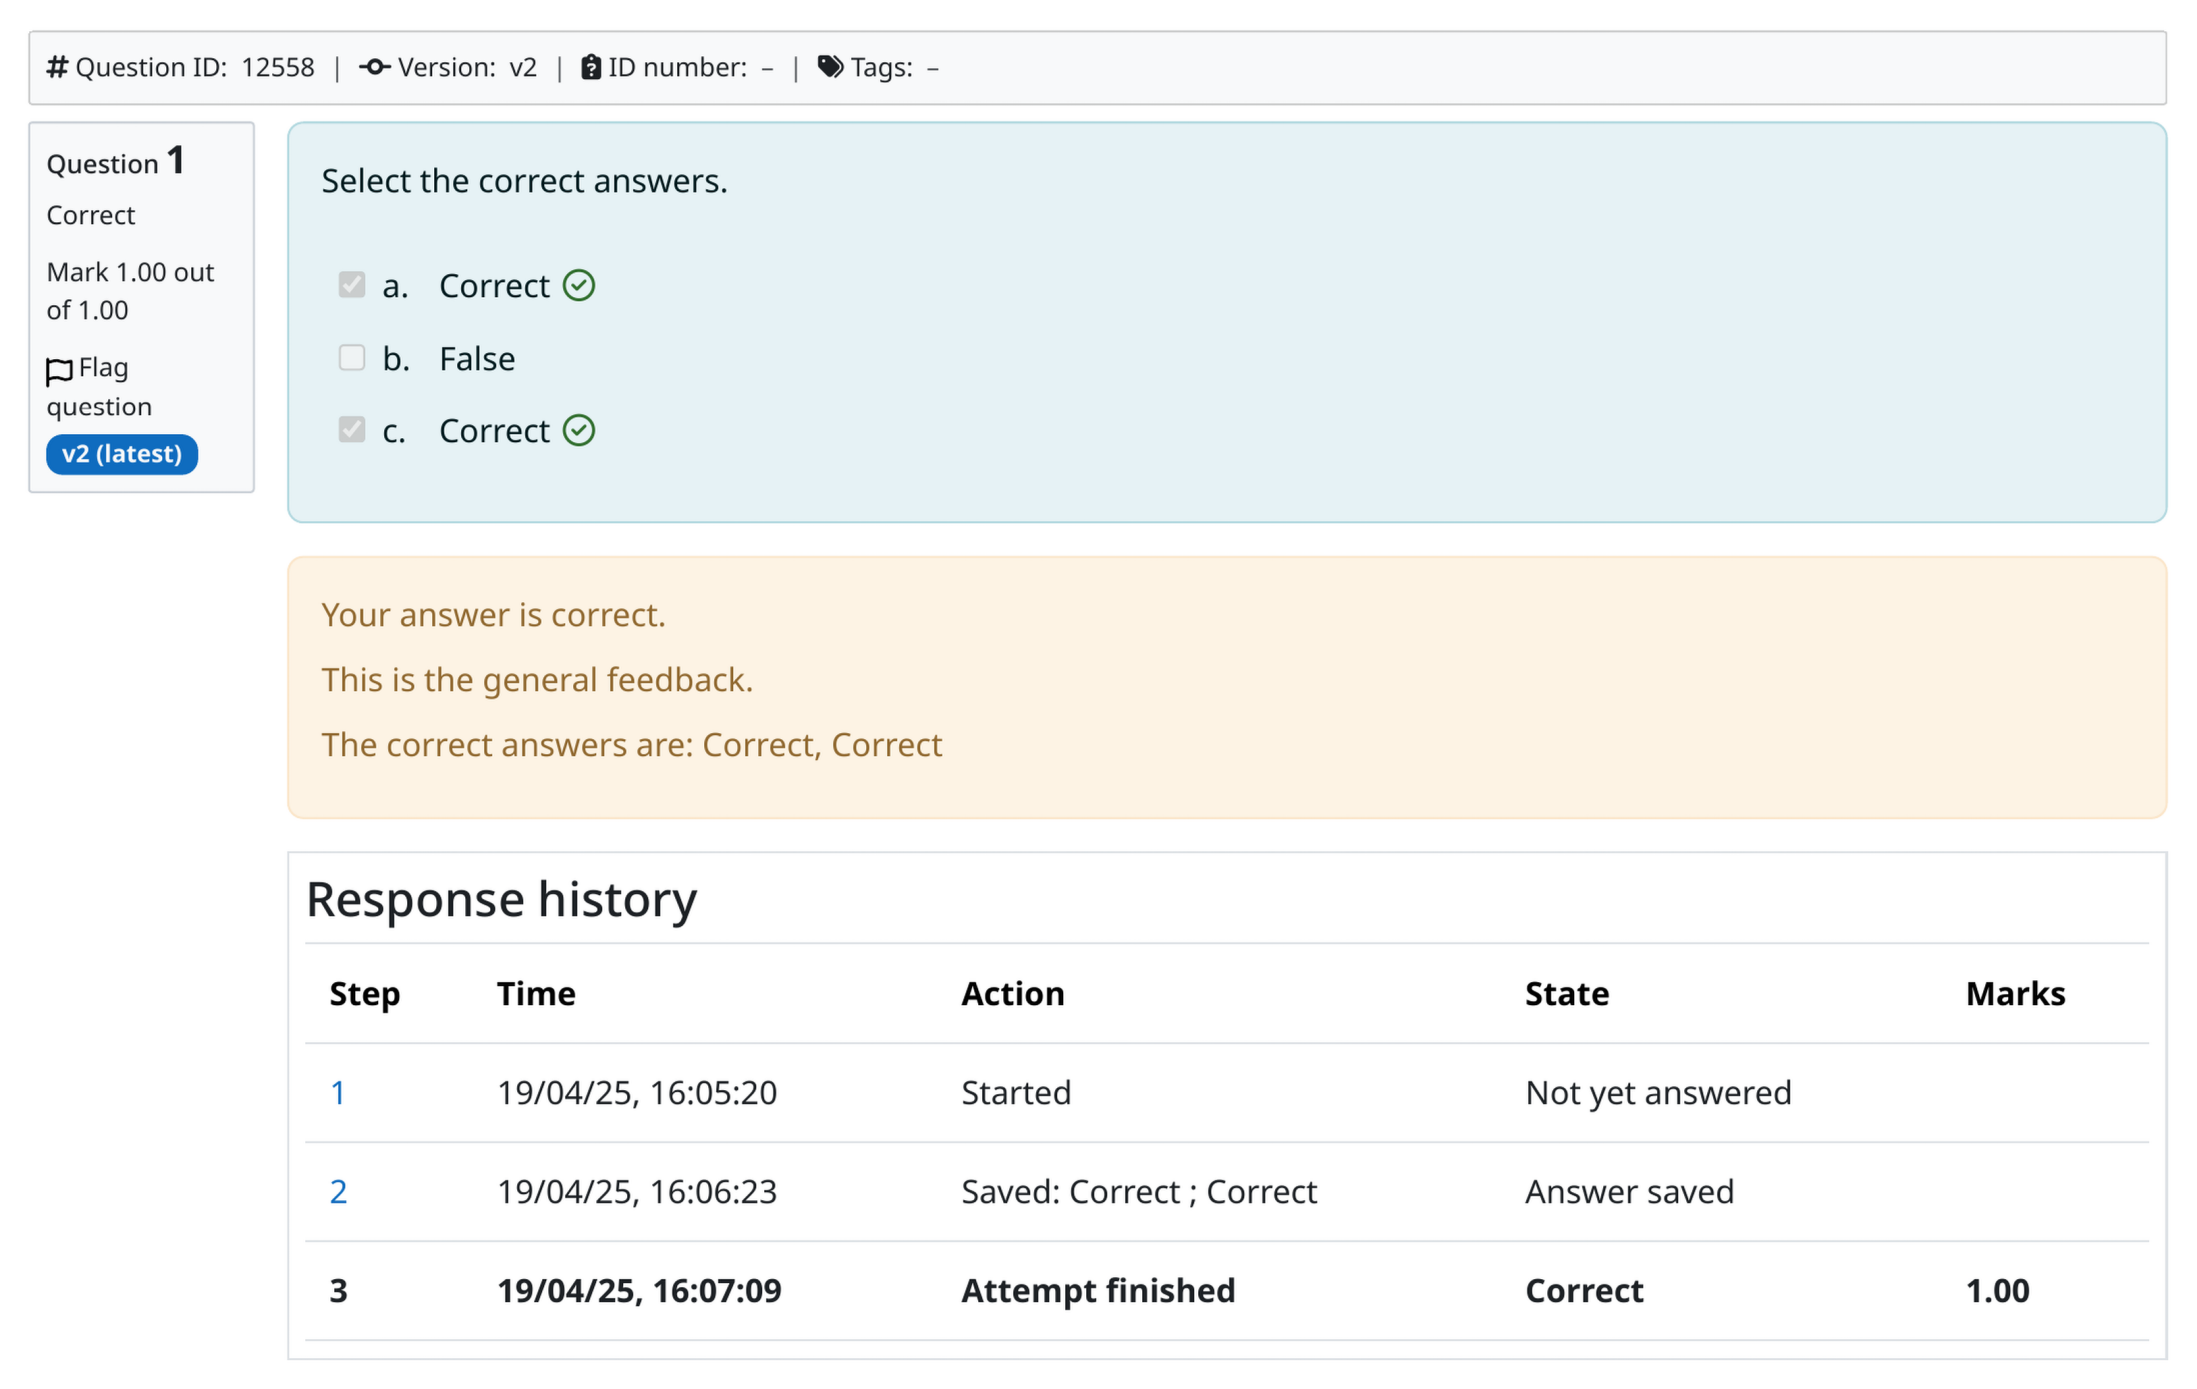Screen dimensions: 2197x1389
Task: Click the Marks column header
Action: (2015, 994)
